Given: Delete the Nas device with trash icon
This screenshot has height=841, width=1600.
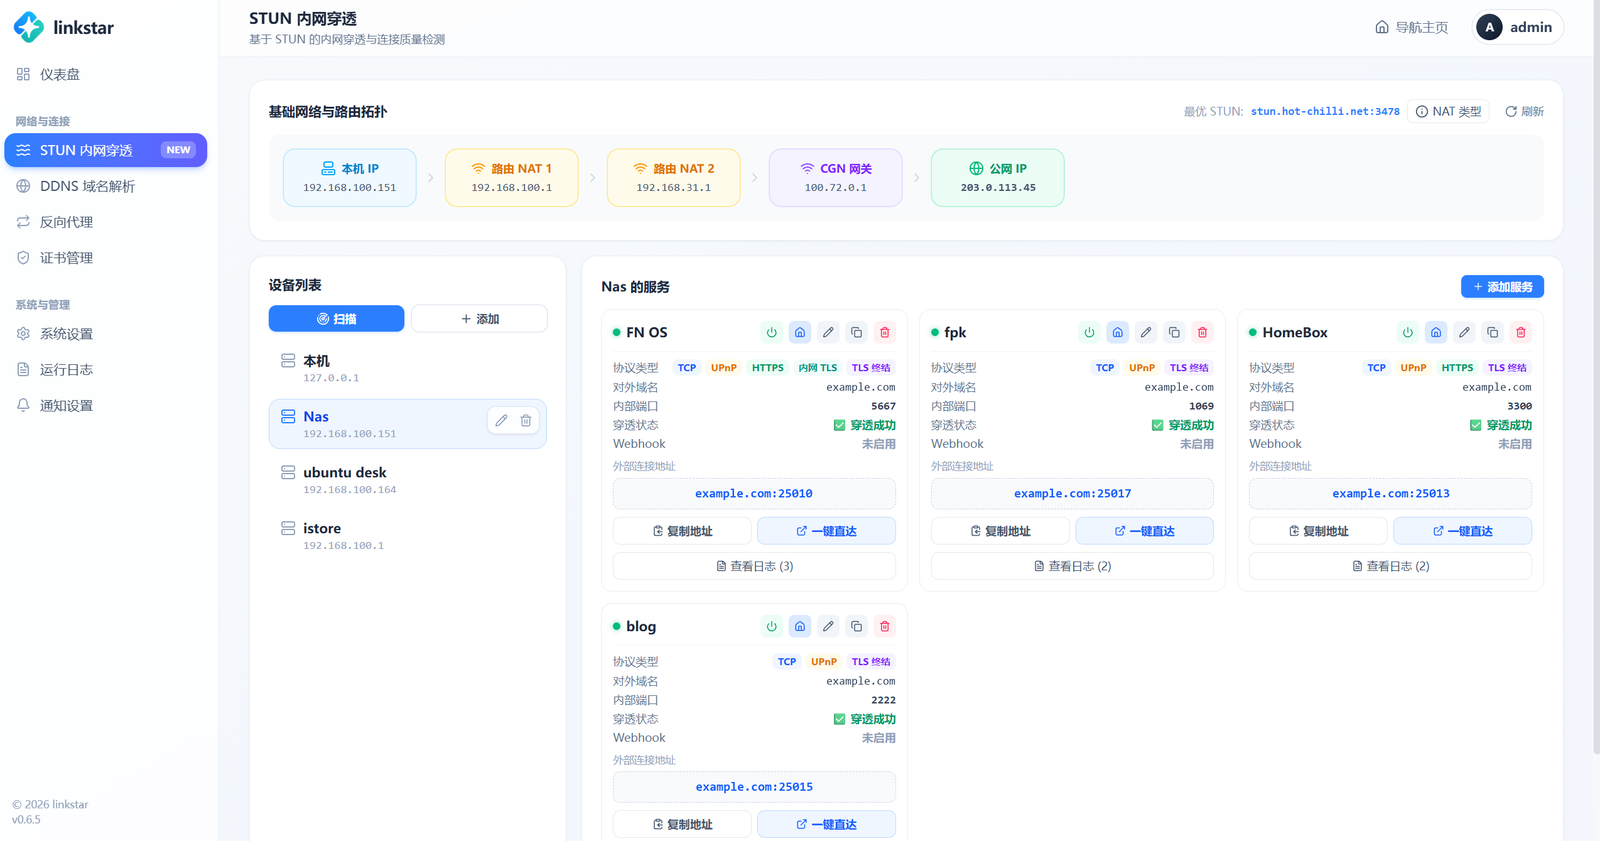Looking at the screenshot, I should 526,421.
